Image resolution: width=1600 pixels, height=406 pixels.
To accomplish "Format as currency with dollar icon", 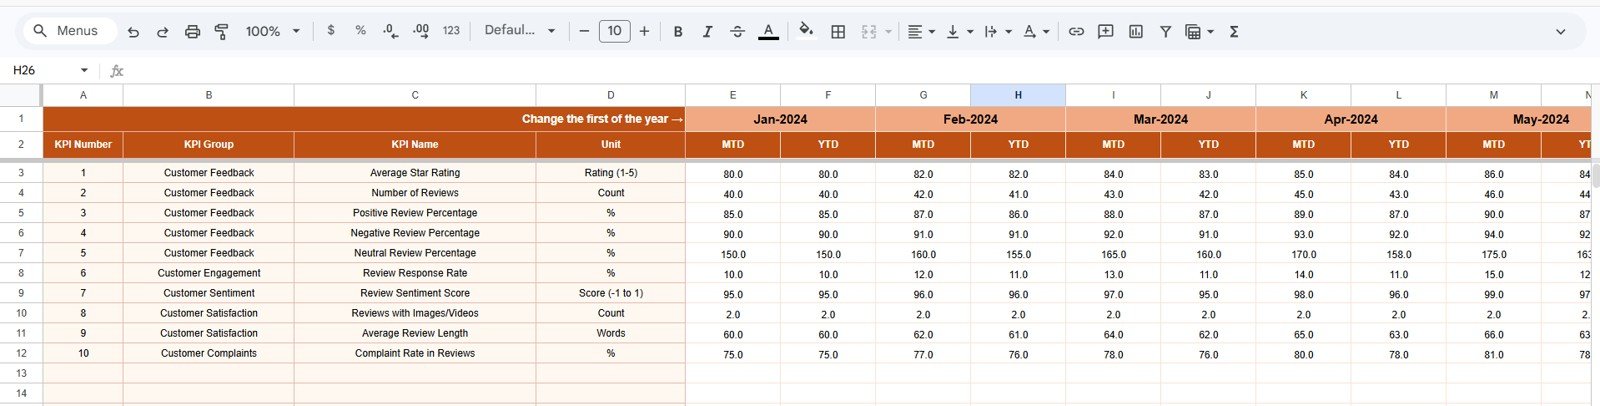I will (x=331, y=31).
